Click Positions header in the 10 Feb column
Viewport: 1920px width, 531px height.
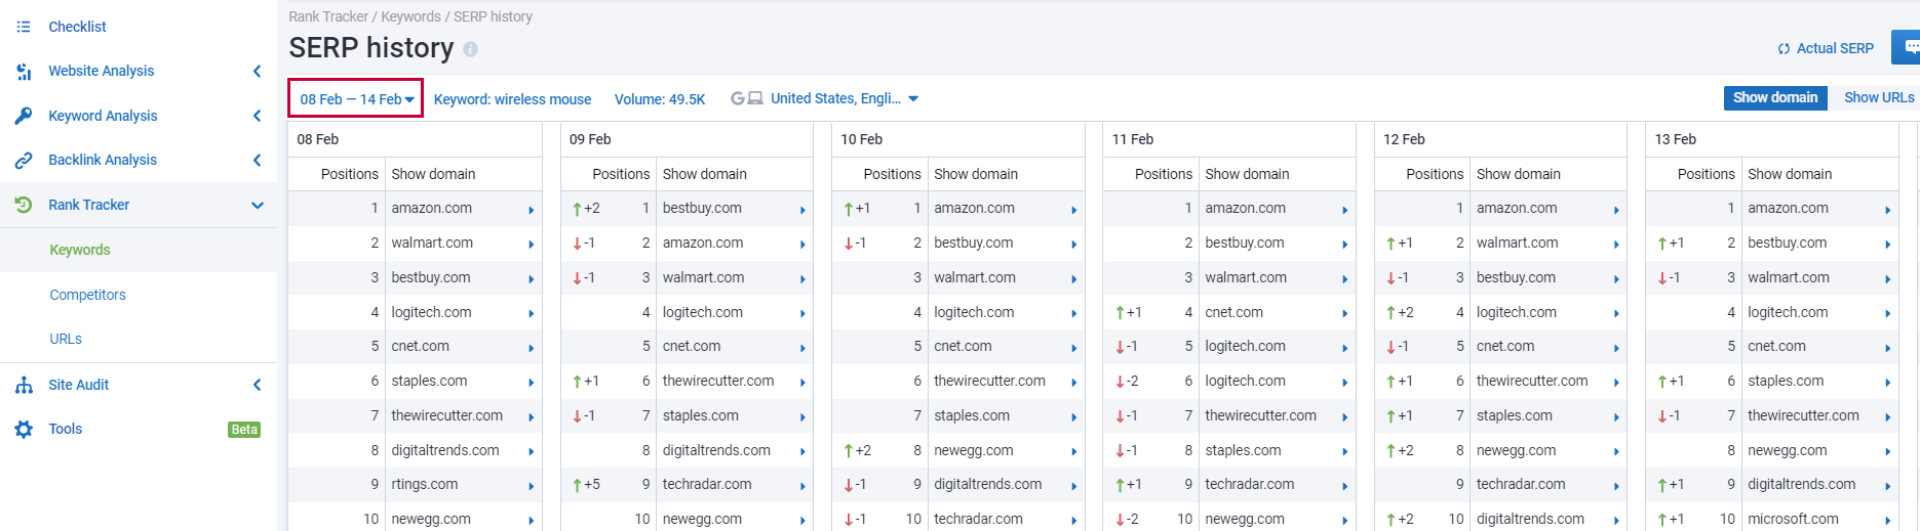point(892,174)
